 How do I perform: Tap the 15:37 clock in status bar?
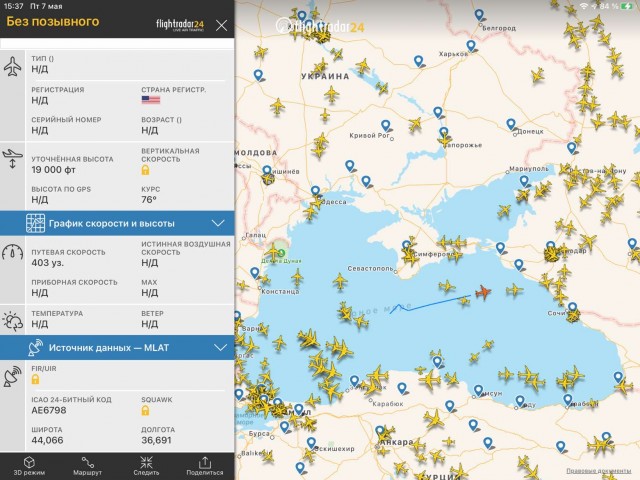(13, 6)
